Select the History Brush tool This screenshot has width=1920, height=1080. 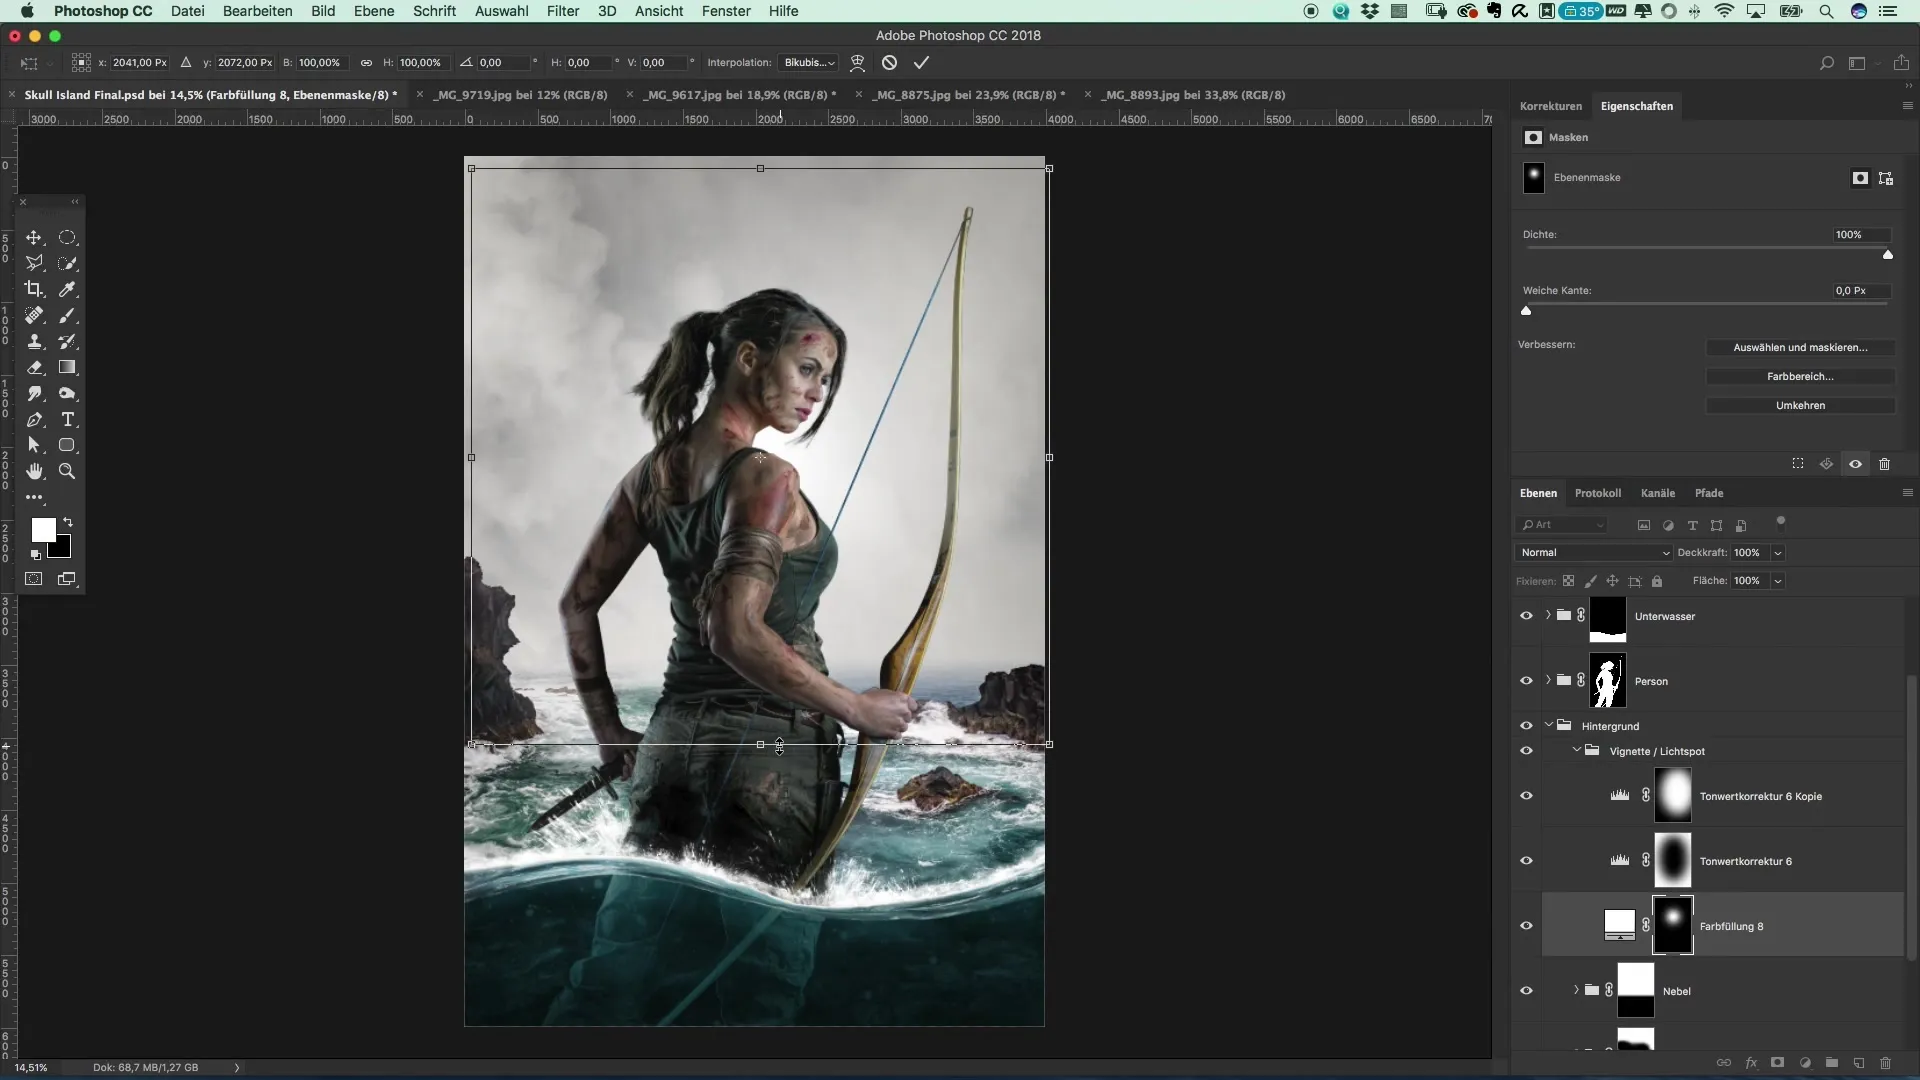67,341
